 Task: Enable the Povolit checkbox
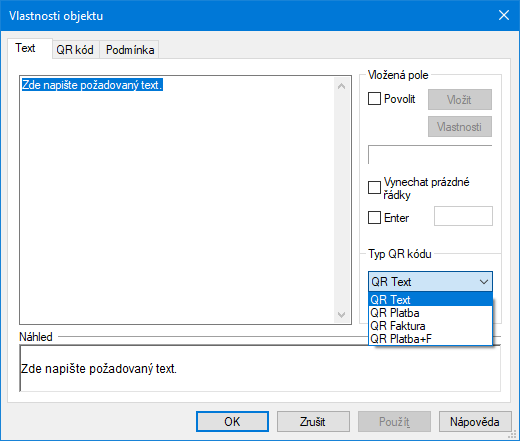click(x=374, y=99)
